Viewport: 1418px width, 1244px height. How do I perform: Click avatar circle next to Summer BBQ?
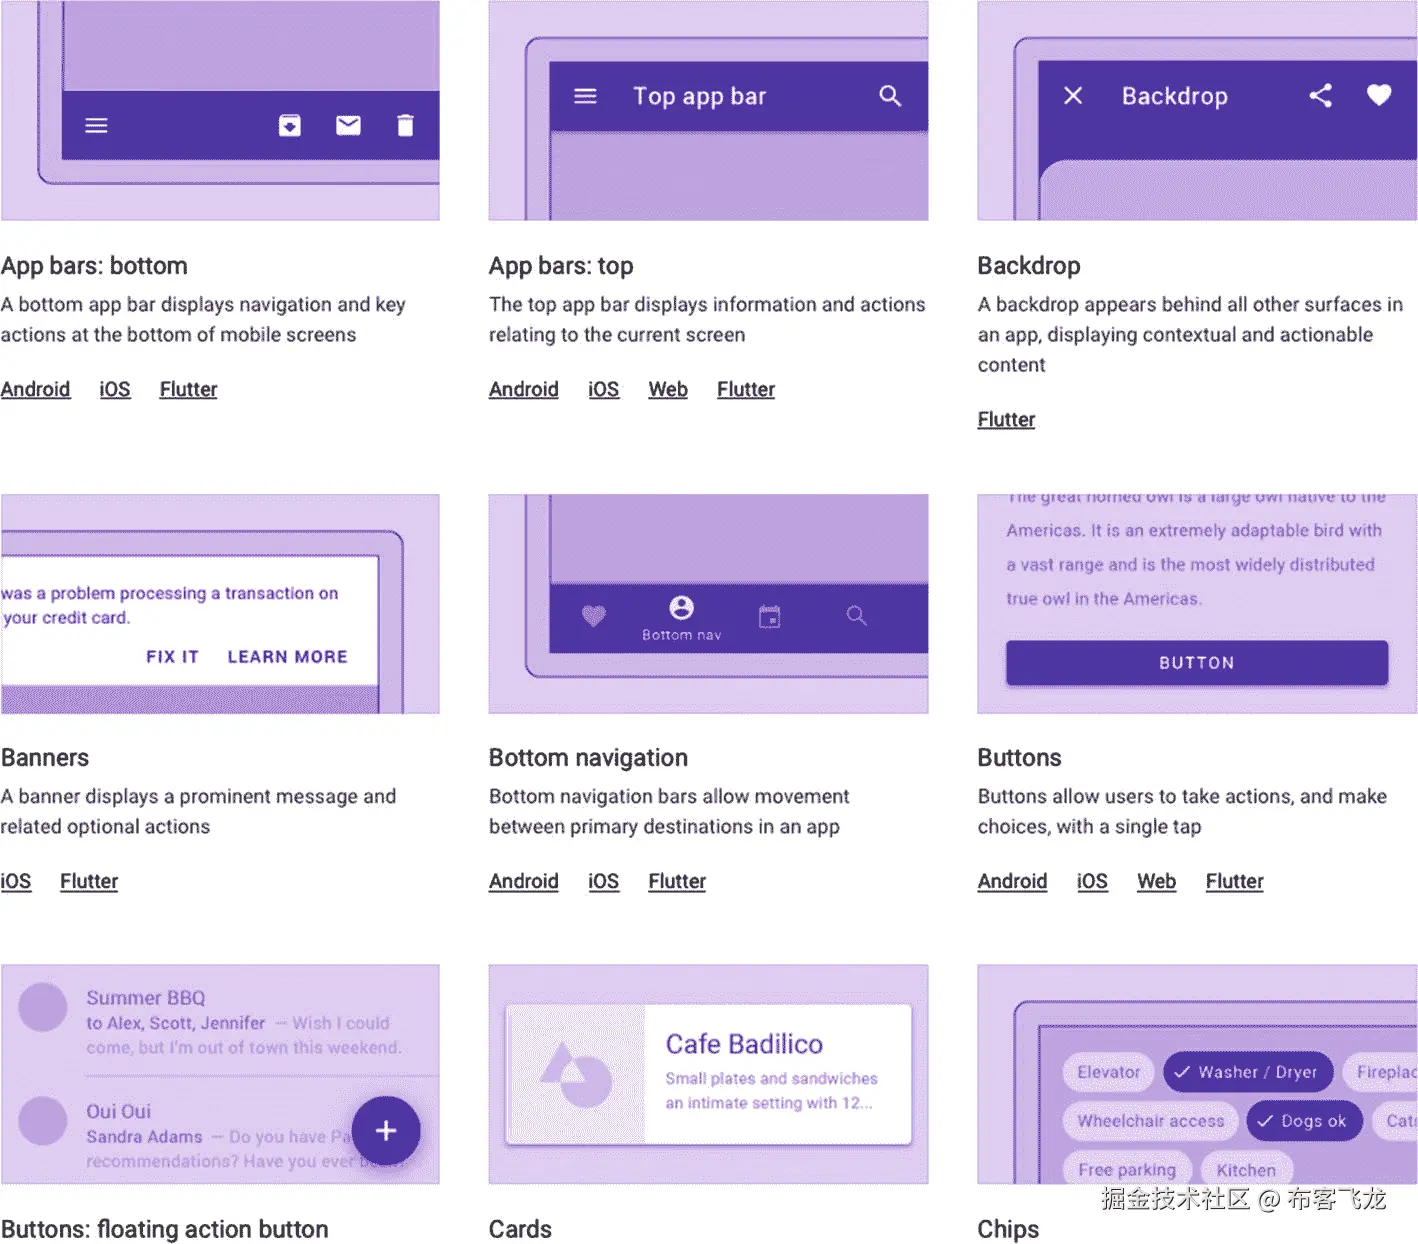click(x=43, y=1007)
